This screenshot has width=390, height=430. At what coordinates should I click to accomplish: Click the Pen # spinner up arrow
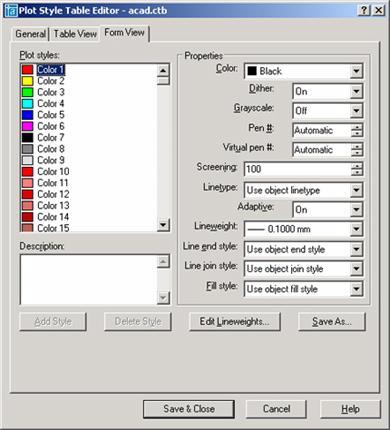tap(357, 127)
